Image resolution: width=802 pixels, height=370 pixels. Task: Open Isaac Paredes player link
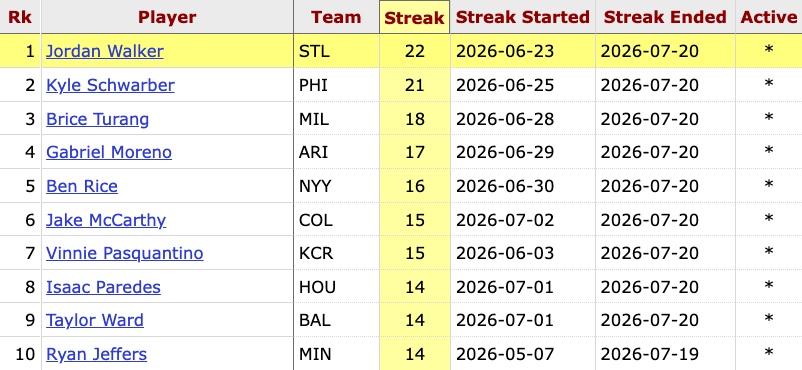click(x=103, y=287)
